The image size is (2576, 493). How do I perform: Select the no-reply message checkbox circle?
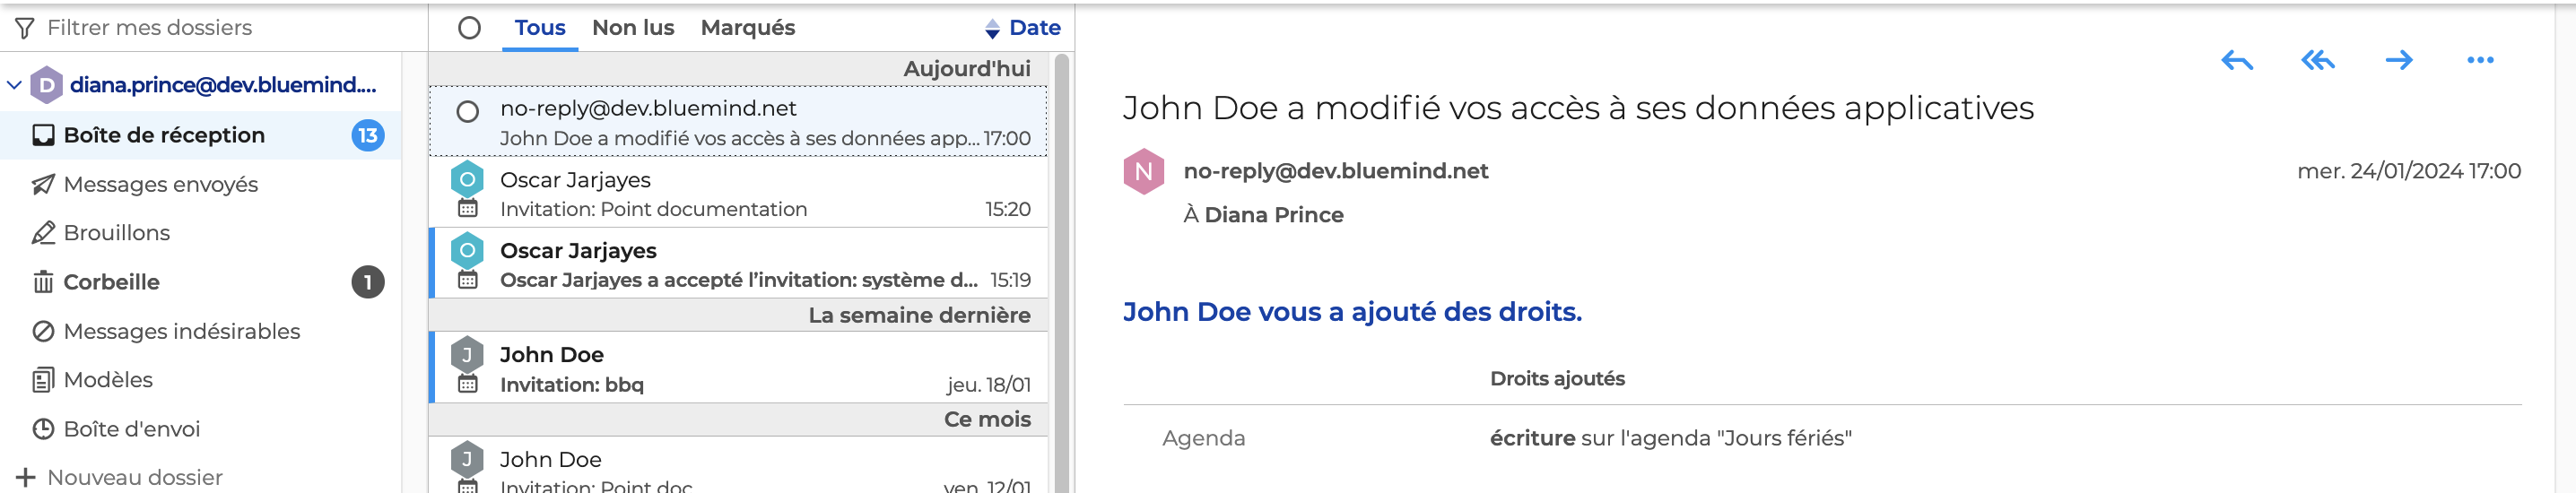(467, 112)
